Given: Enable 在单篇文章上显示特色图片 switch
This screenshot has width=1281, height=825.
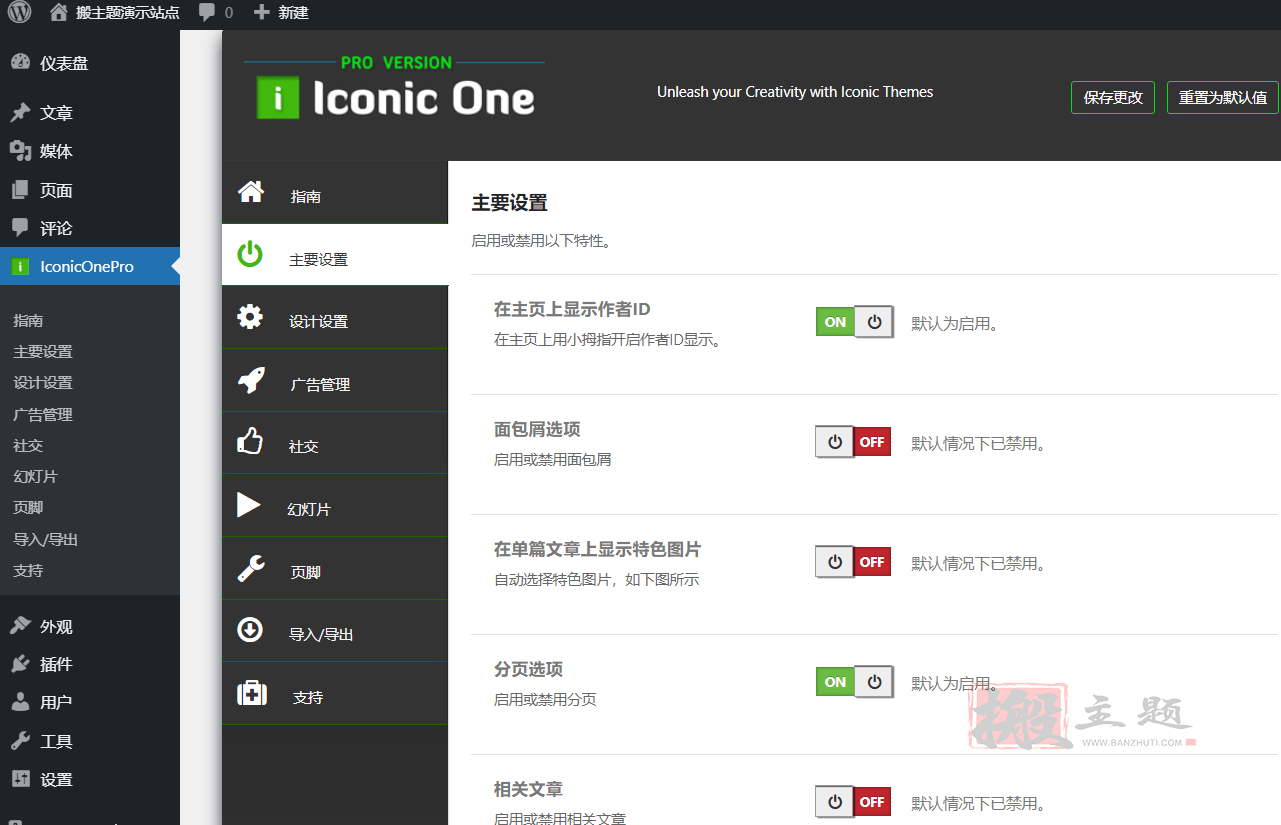Looking at the screenshot, I should coord(853,562).
